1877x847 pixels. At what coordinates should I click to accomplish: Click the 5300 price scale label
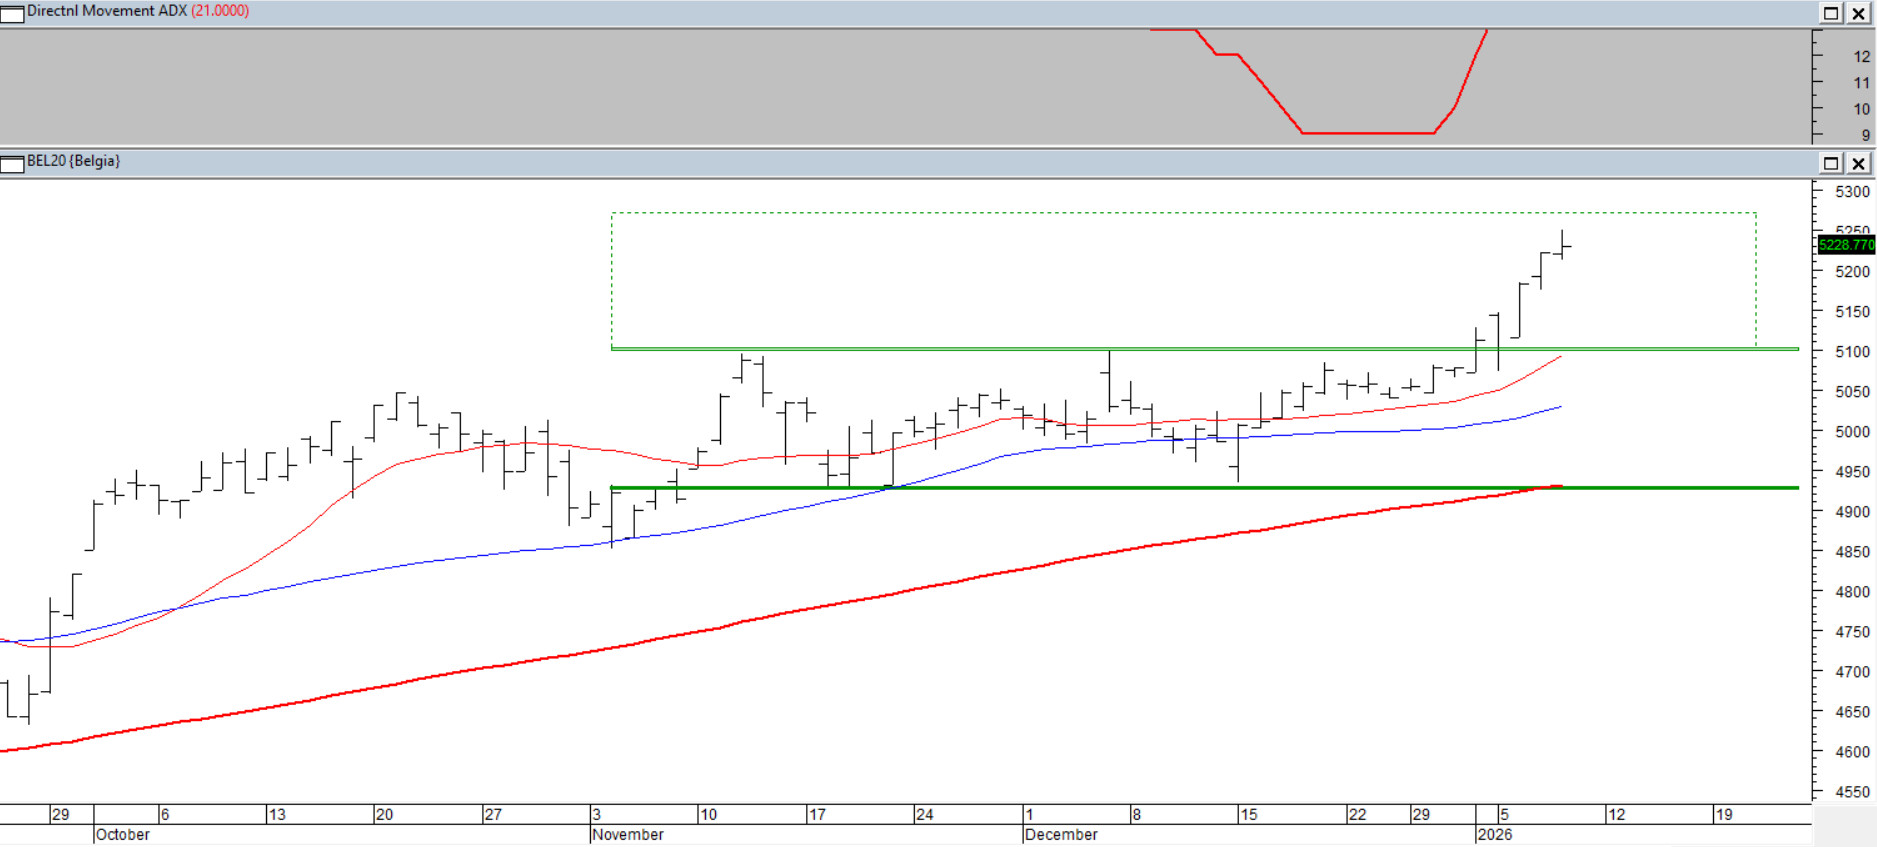coord(1852,192)
